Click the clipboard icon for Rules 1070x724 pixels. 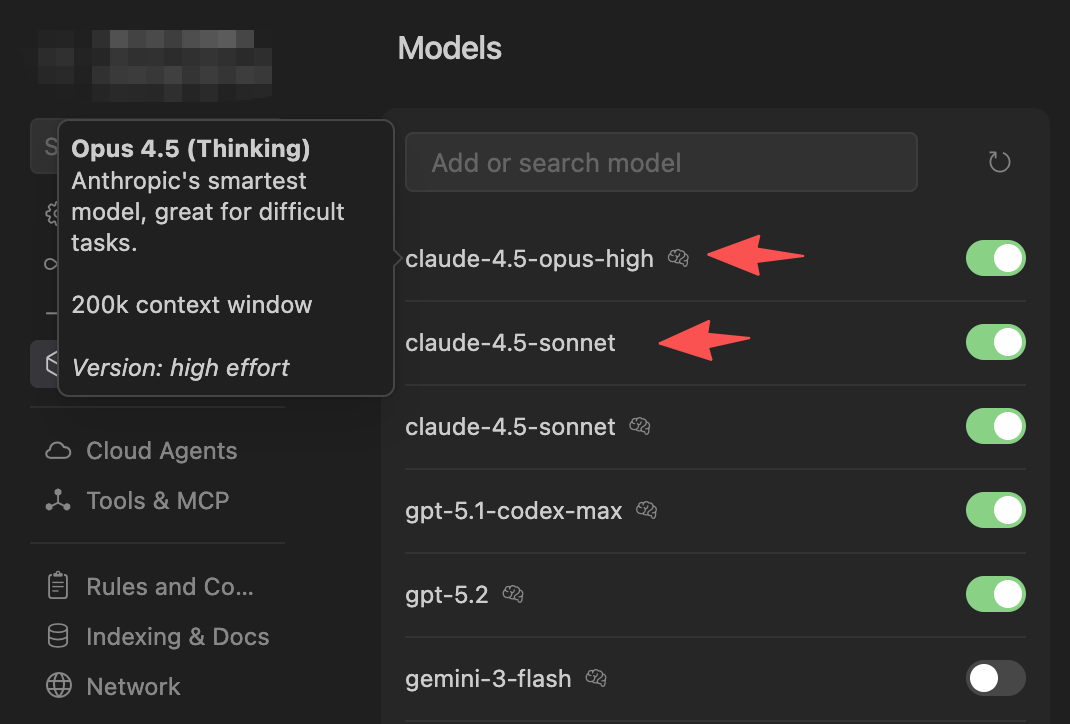point(59,586)
